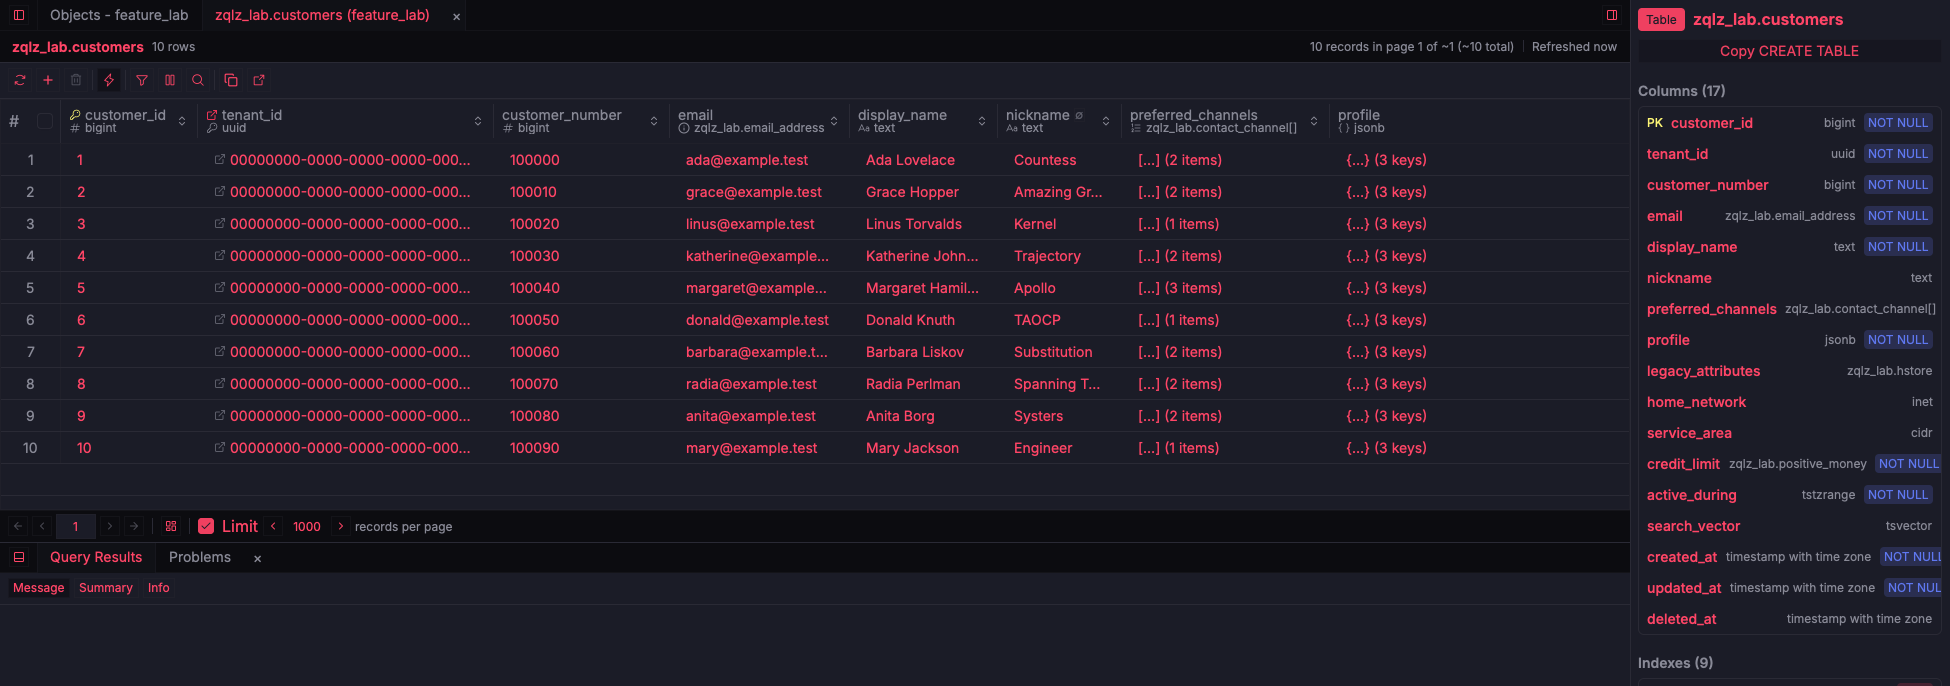
Task: Select the Message sub-tab
Action: [39, 588]
